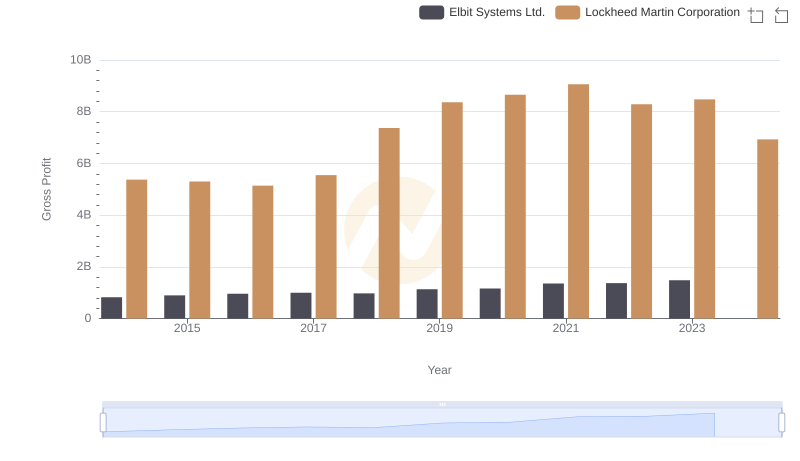Click the 10B y-axis label
The image size is (800, 461).
pos(81,60)
